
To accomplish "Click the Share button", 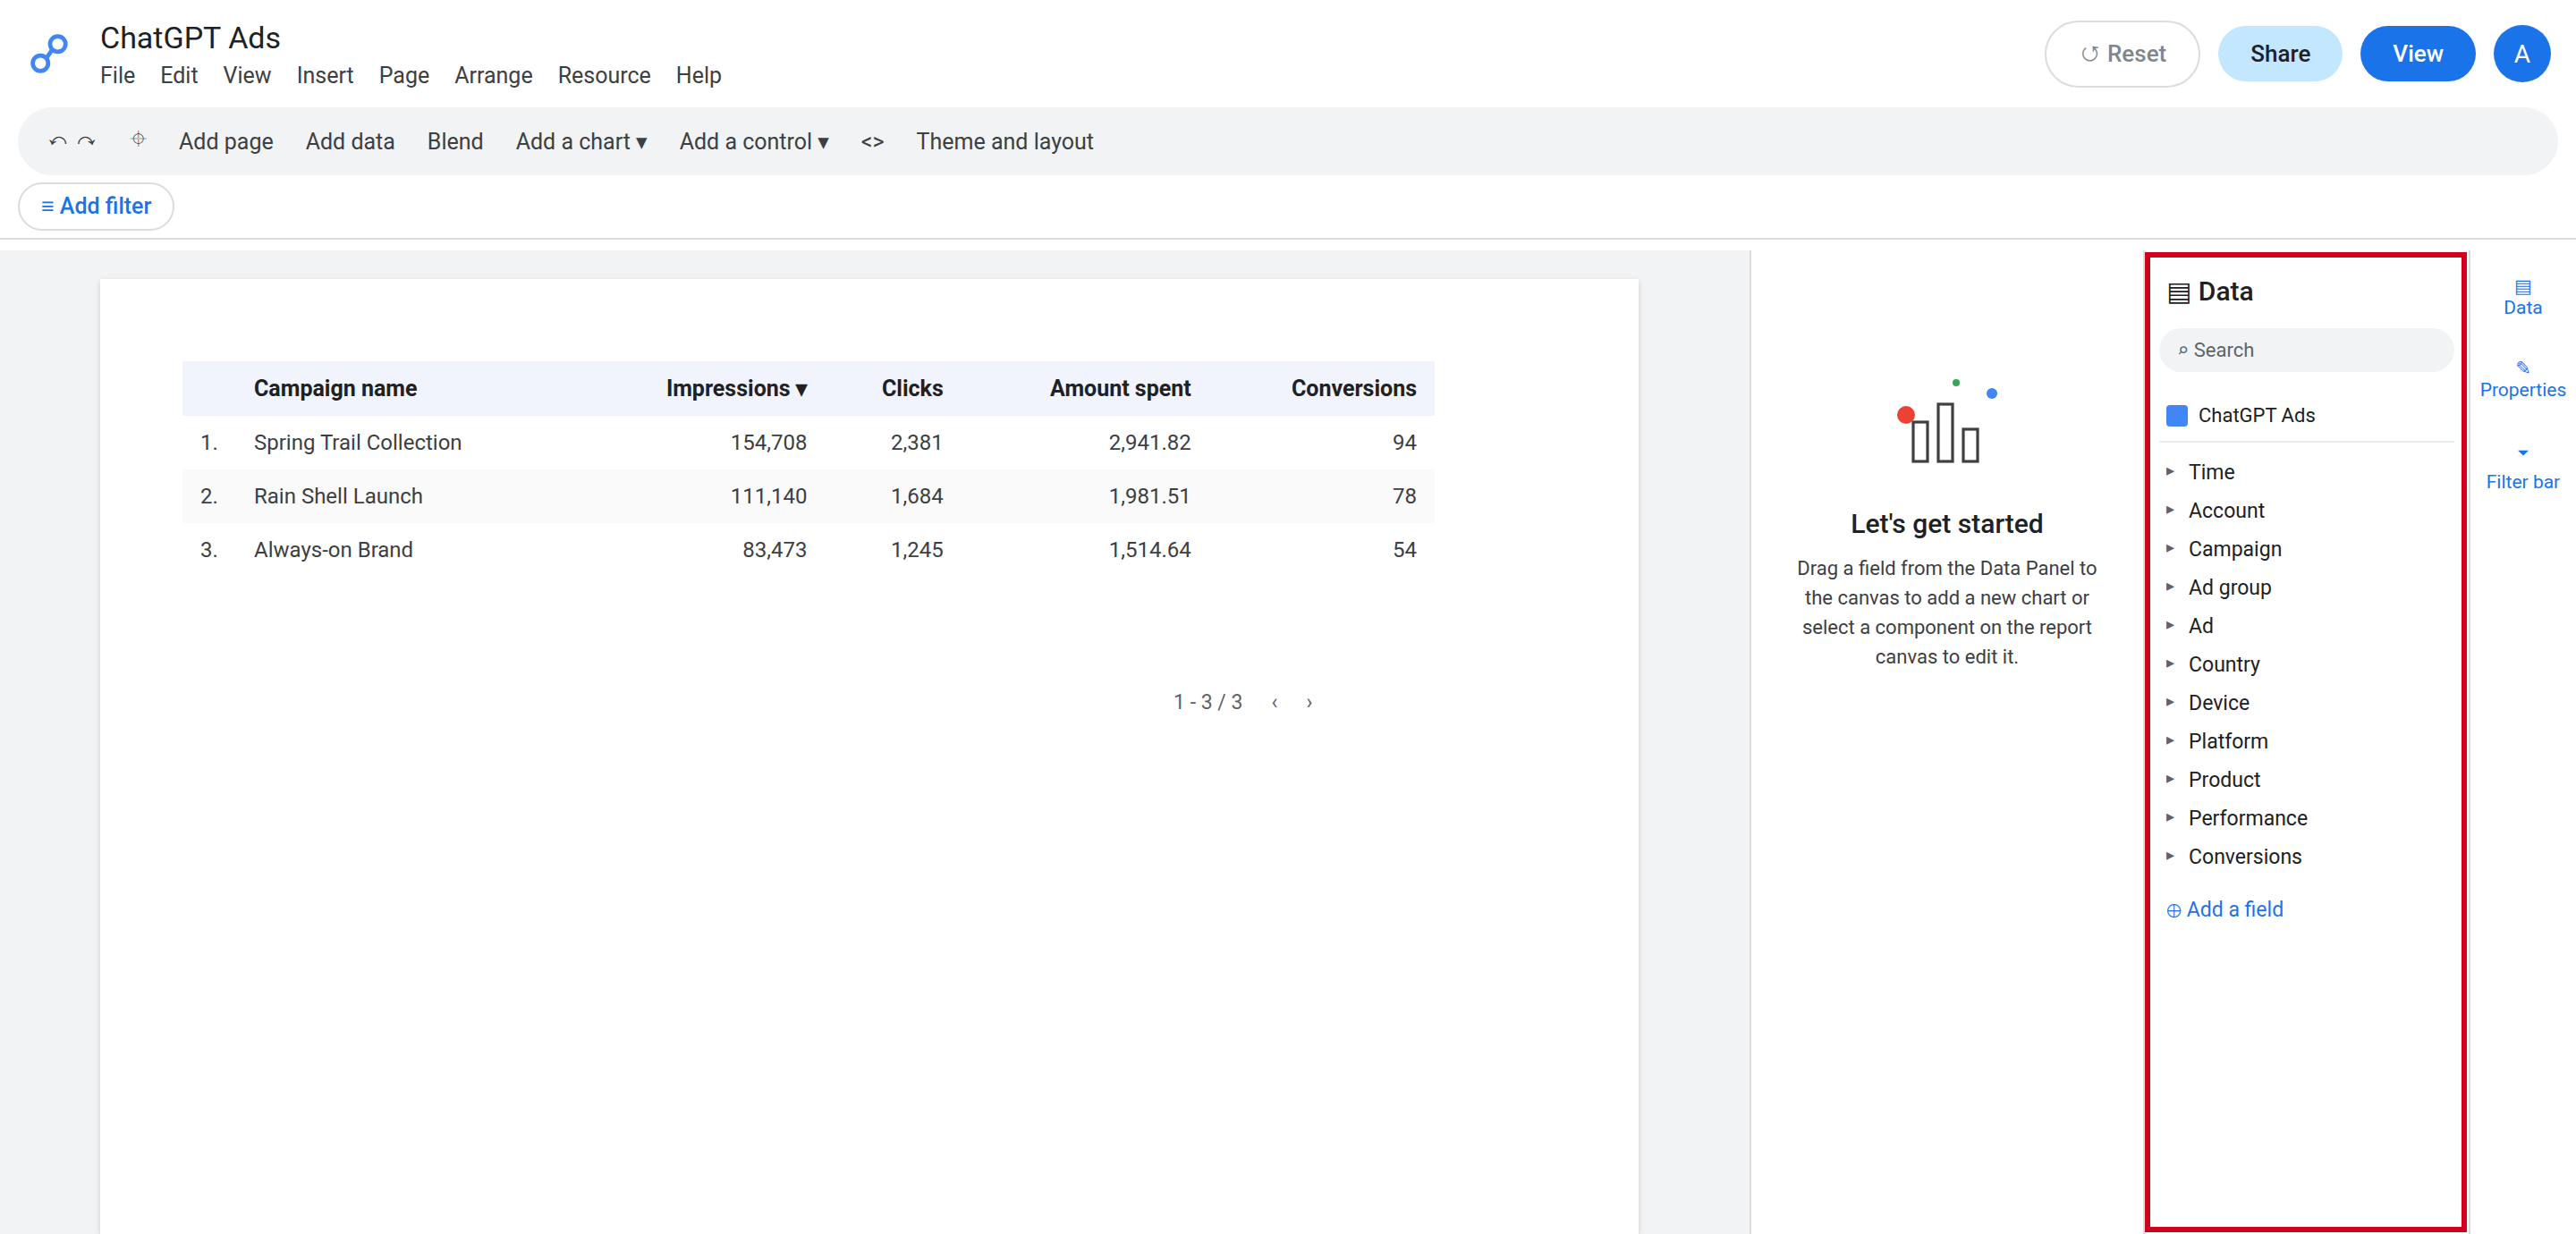I will click(x=2279, y=54).
